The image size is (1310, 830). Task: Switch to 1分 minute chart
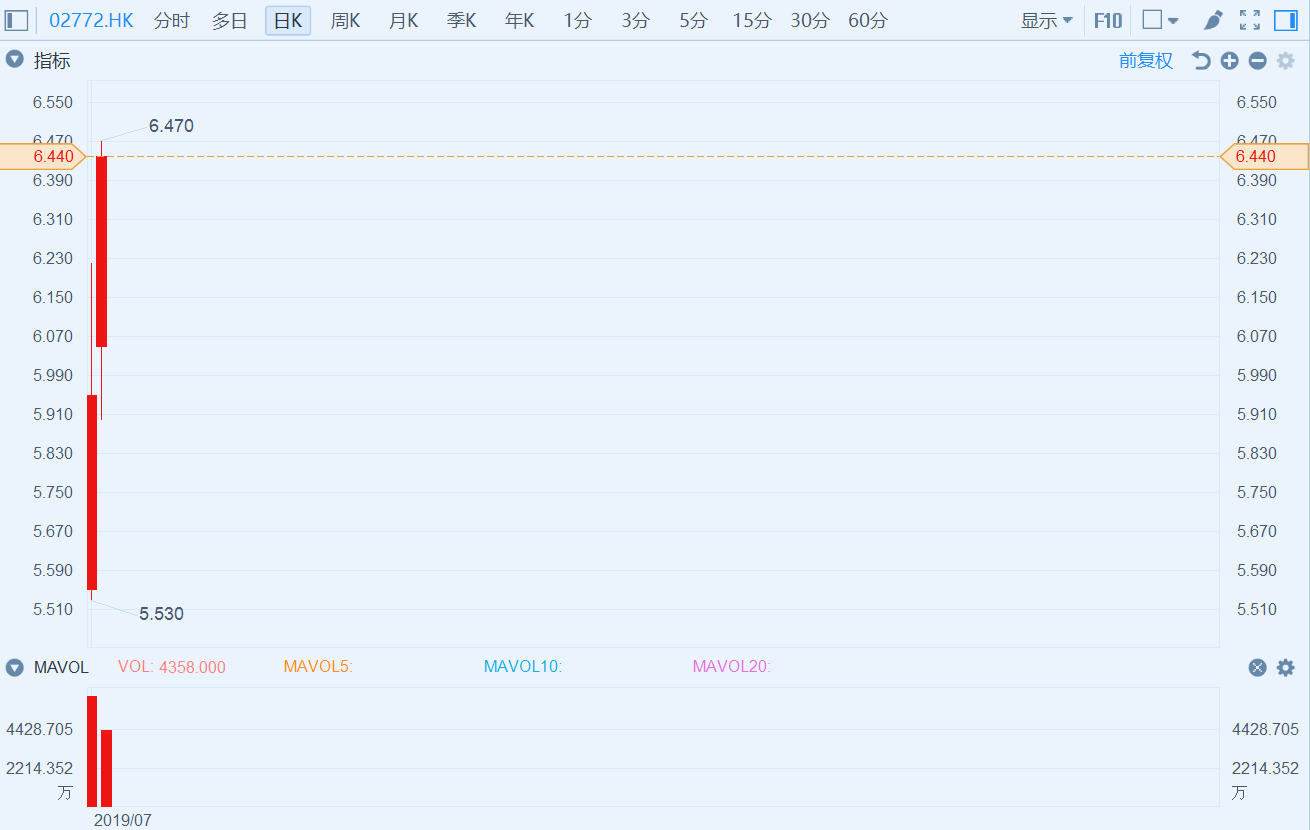point(577,20)
